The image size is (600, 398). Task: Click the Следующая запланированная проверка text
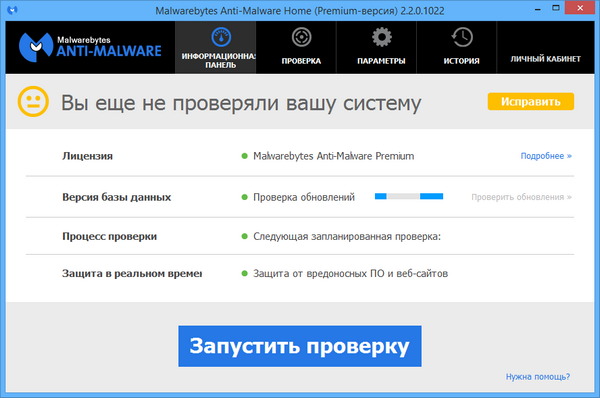347,237
